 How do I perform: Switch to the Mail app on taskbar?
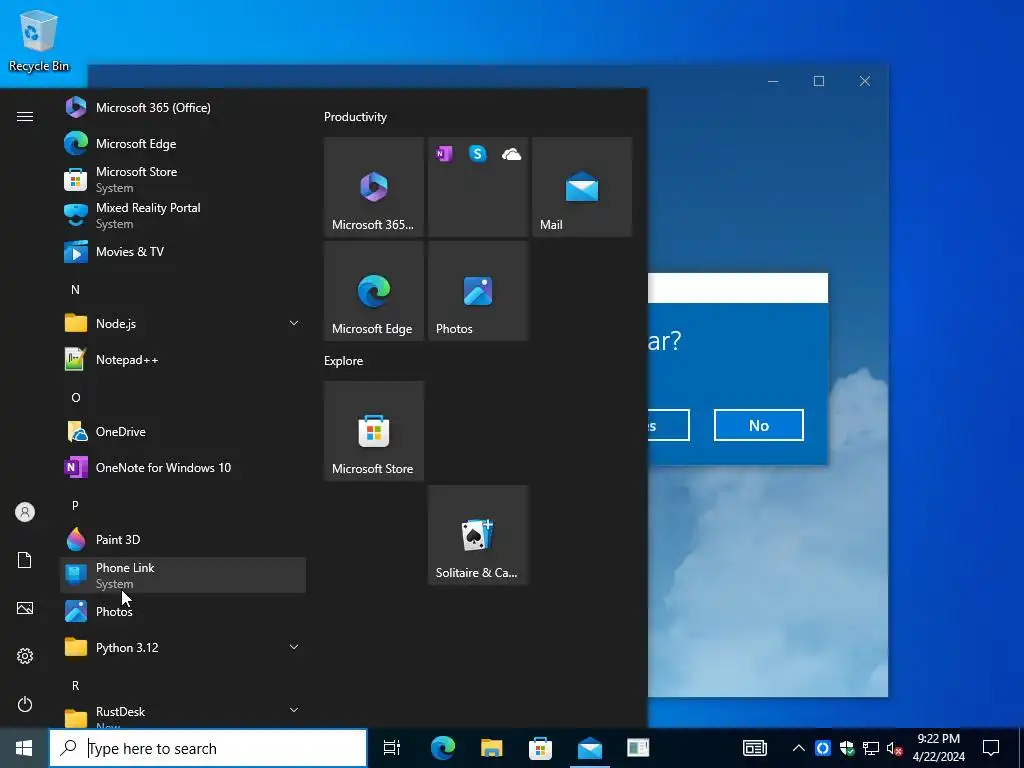coord(590,748)
